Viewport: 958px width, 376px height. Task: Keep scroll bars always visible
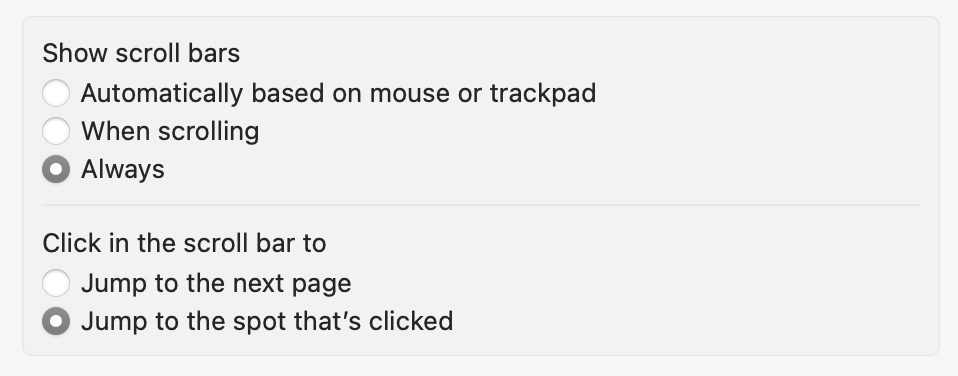point(56,169)
